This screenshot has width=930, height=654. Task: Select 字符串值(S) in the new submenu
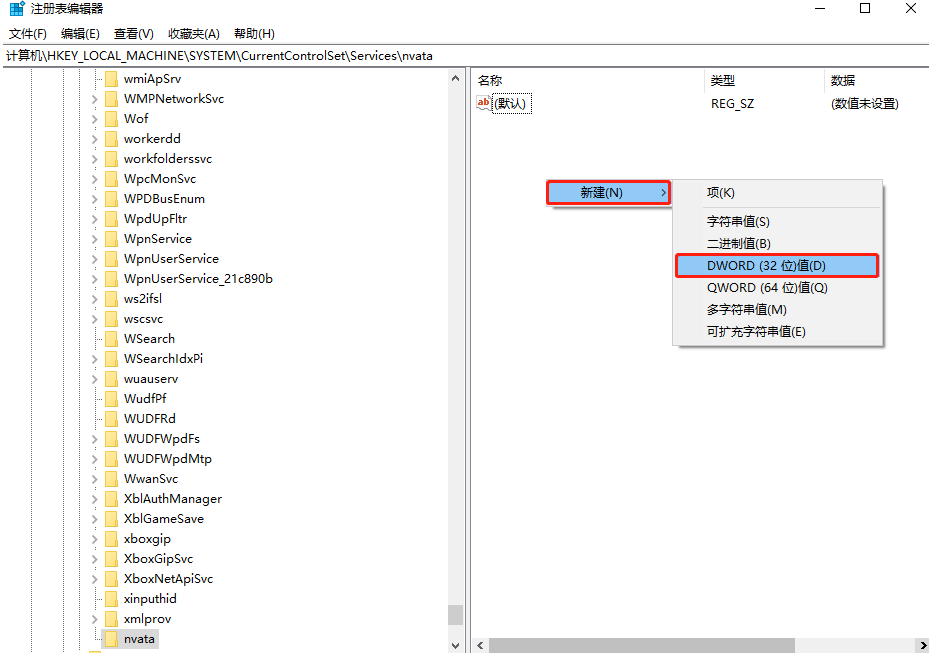[x=738, y=221]
